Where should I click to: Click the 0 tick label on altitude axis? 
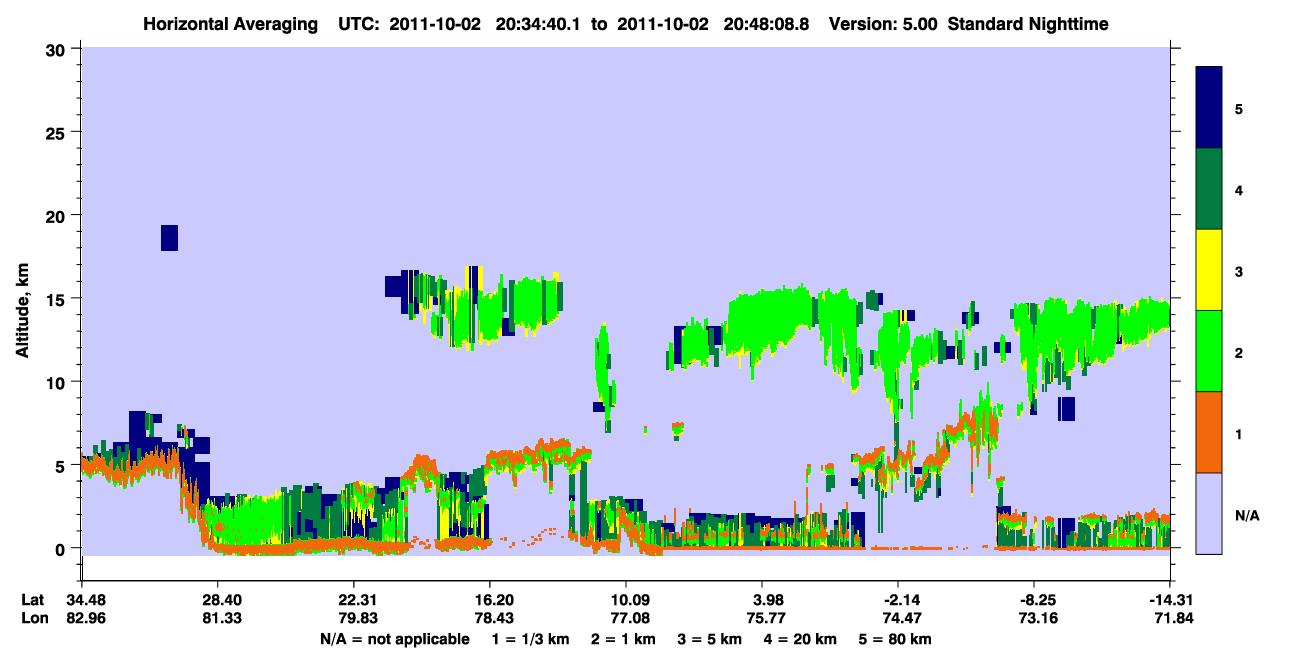point(61,548)
